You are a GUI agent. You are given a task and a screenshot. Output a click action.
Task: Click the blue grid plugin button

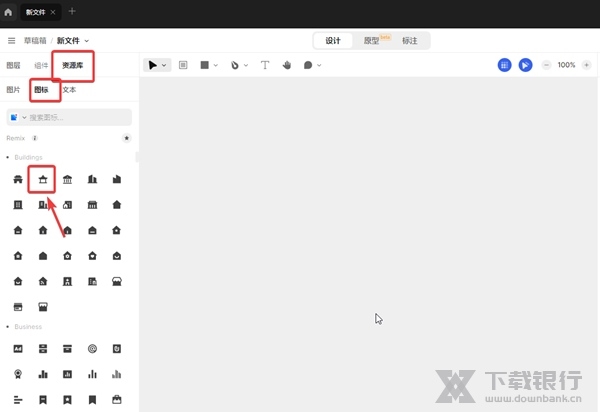coord(505,65)
